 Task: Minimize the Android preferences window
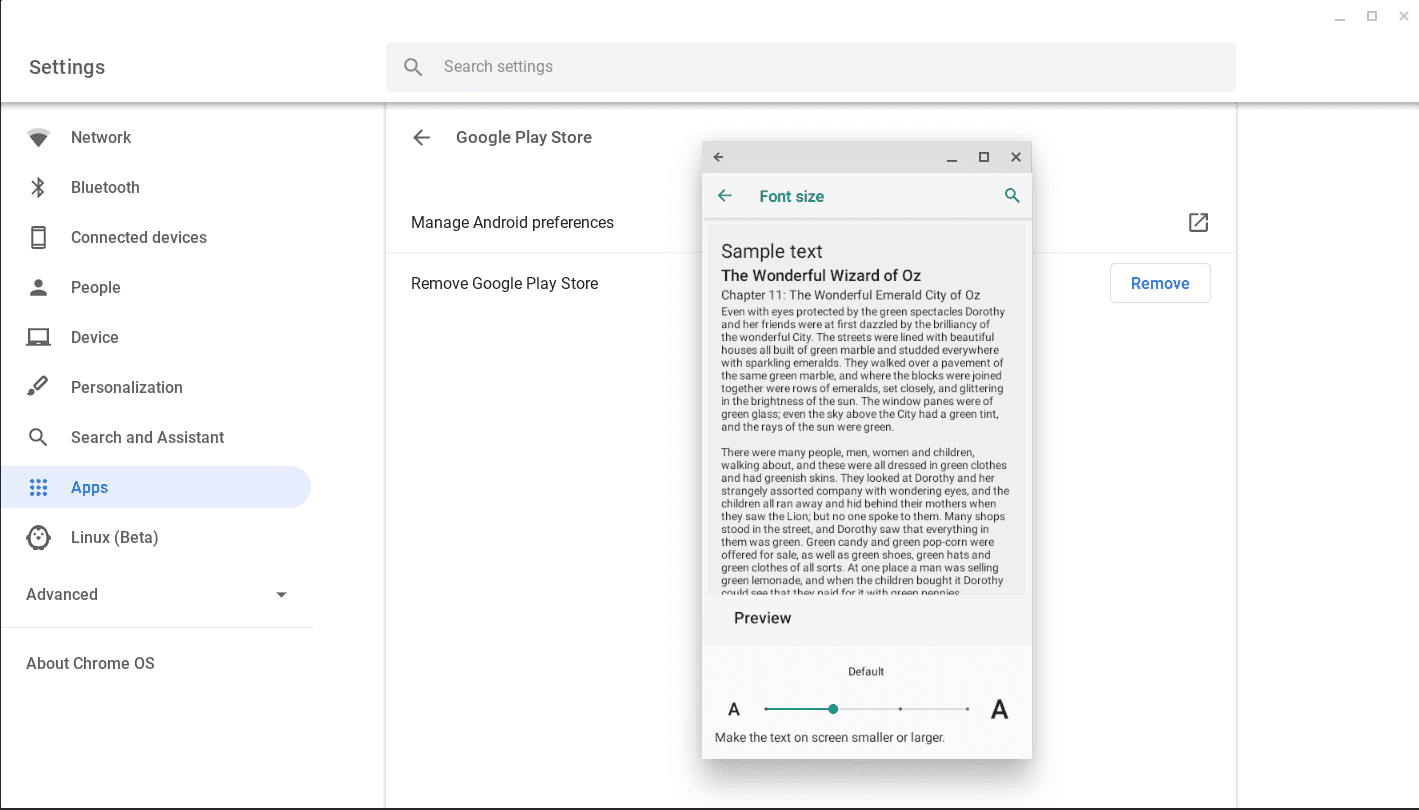[952, 158]
